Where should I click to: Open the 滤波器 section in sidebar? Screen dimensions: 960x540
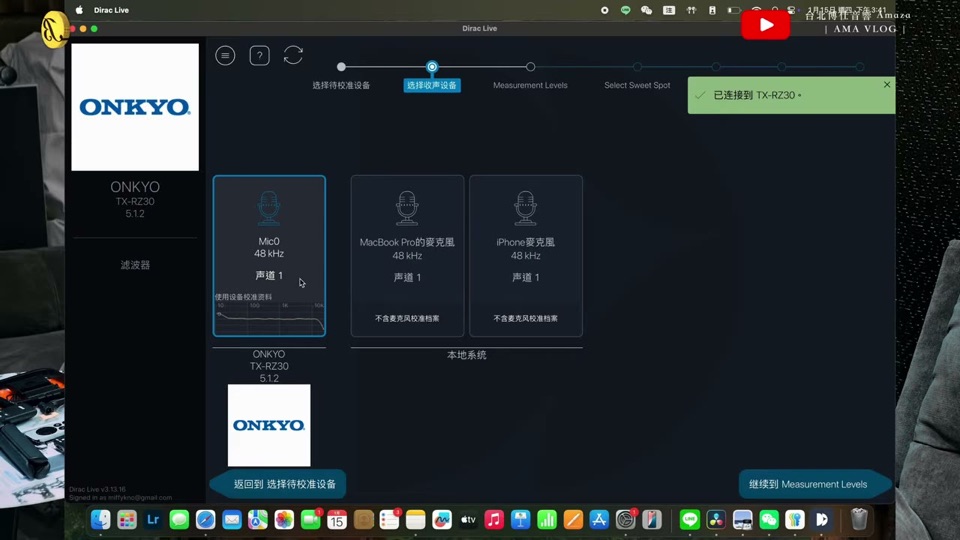pyautogui.click(x=135, y=265)
